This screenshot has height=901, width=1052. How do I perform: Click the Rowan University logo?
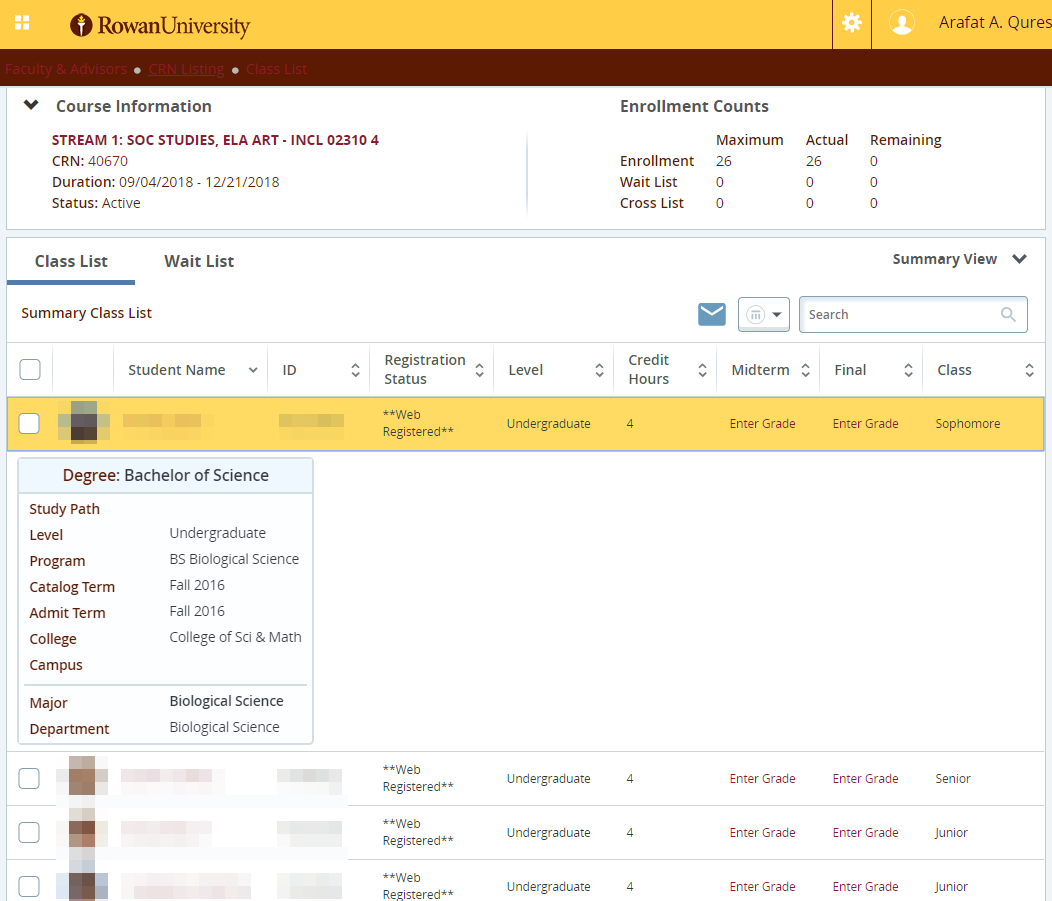tap(160, 25)
